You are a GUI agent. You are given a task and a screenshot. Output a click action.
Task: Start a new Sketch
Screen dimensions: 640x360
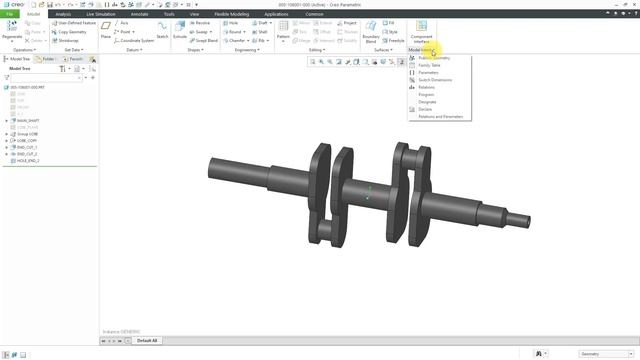(x=162, y=30)
